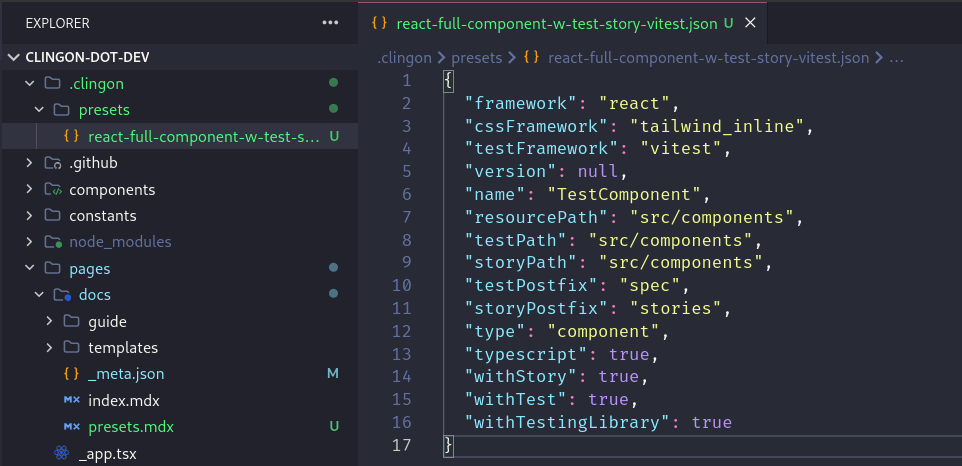
Task: Open Explorer more actions ellipsis menu
Action: [x=330, y=22]
